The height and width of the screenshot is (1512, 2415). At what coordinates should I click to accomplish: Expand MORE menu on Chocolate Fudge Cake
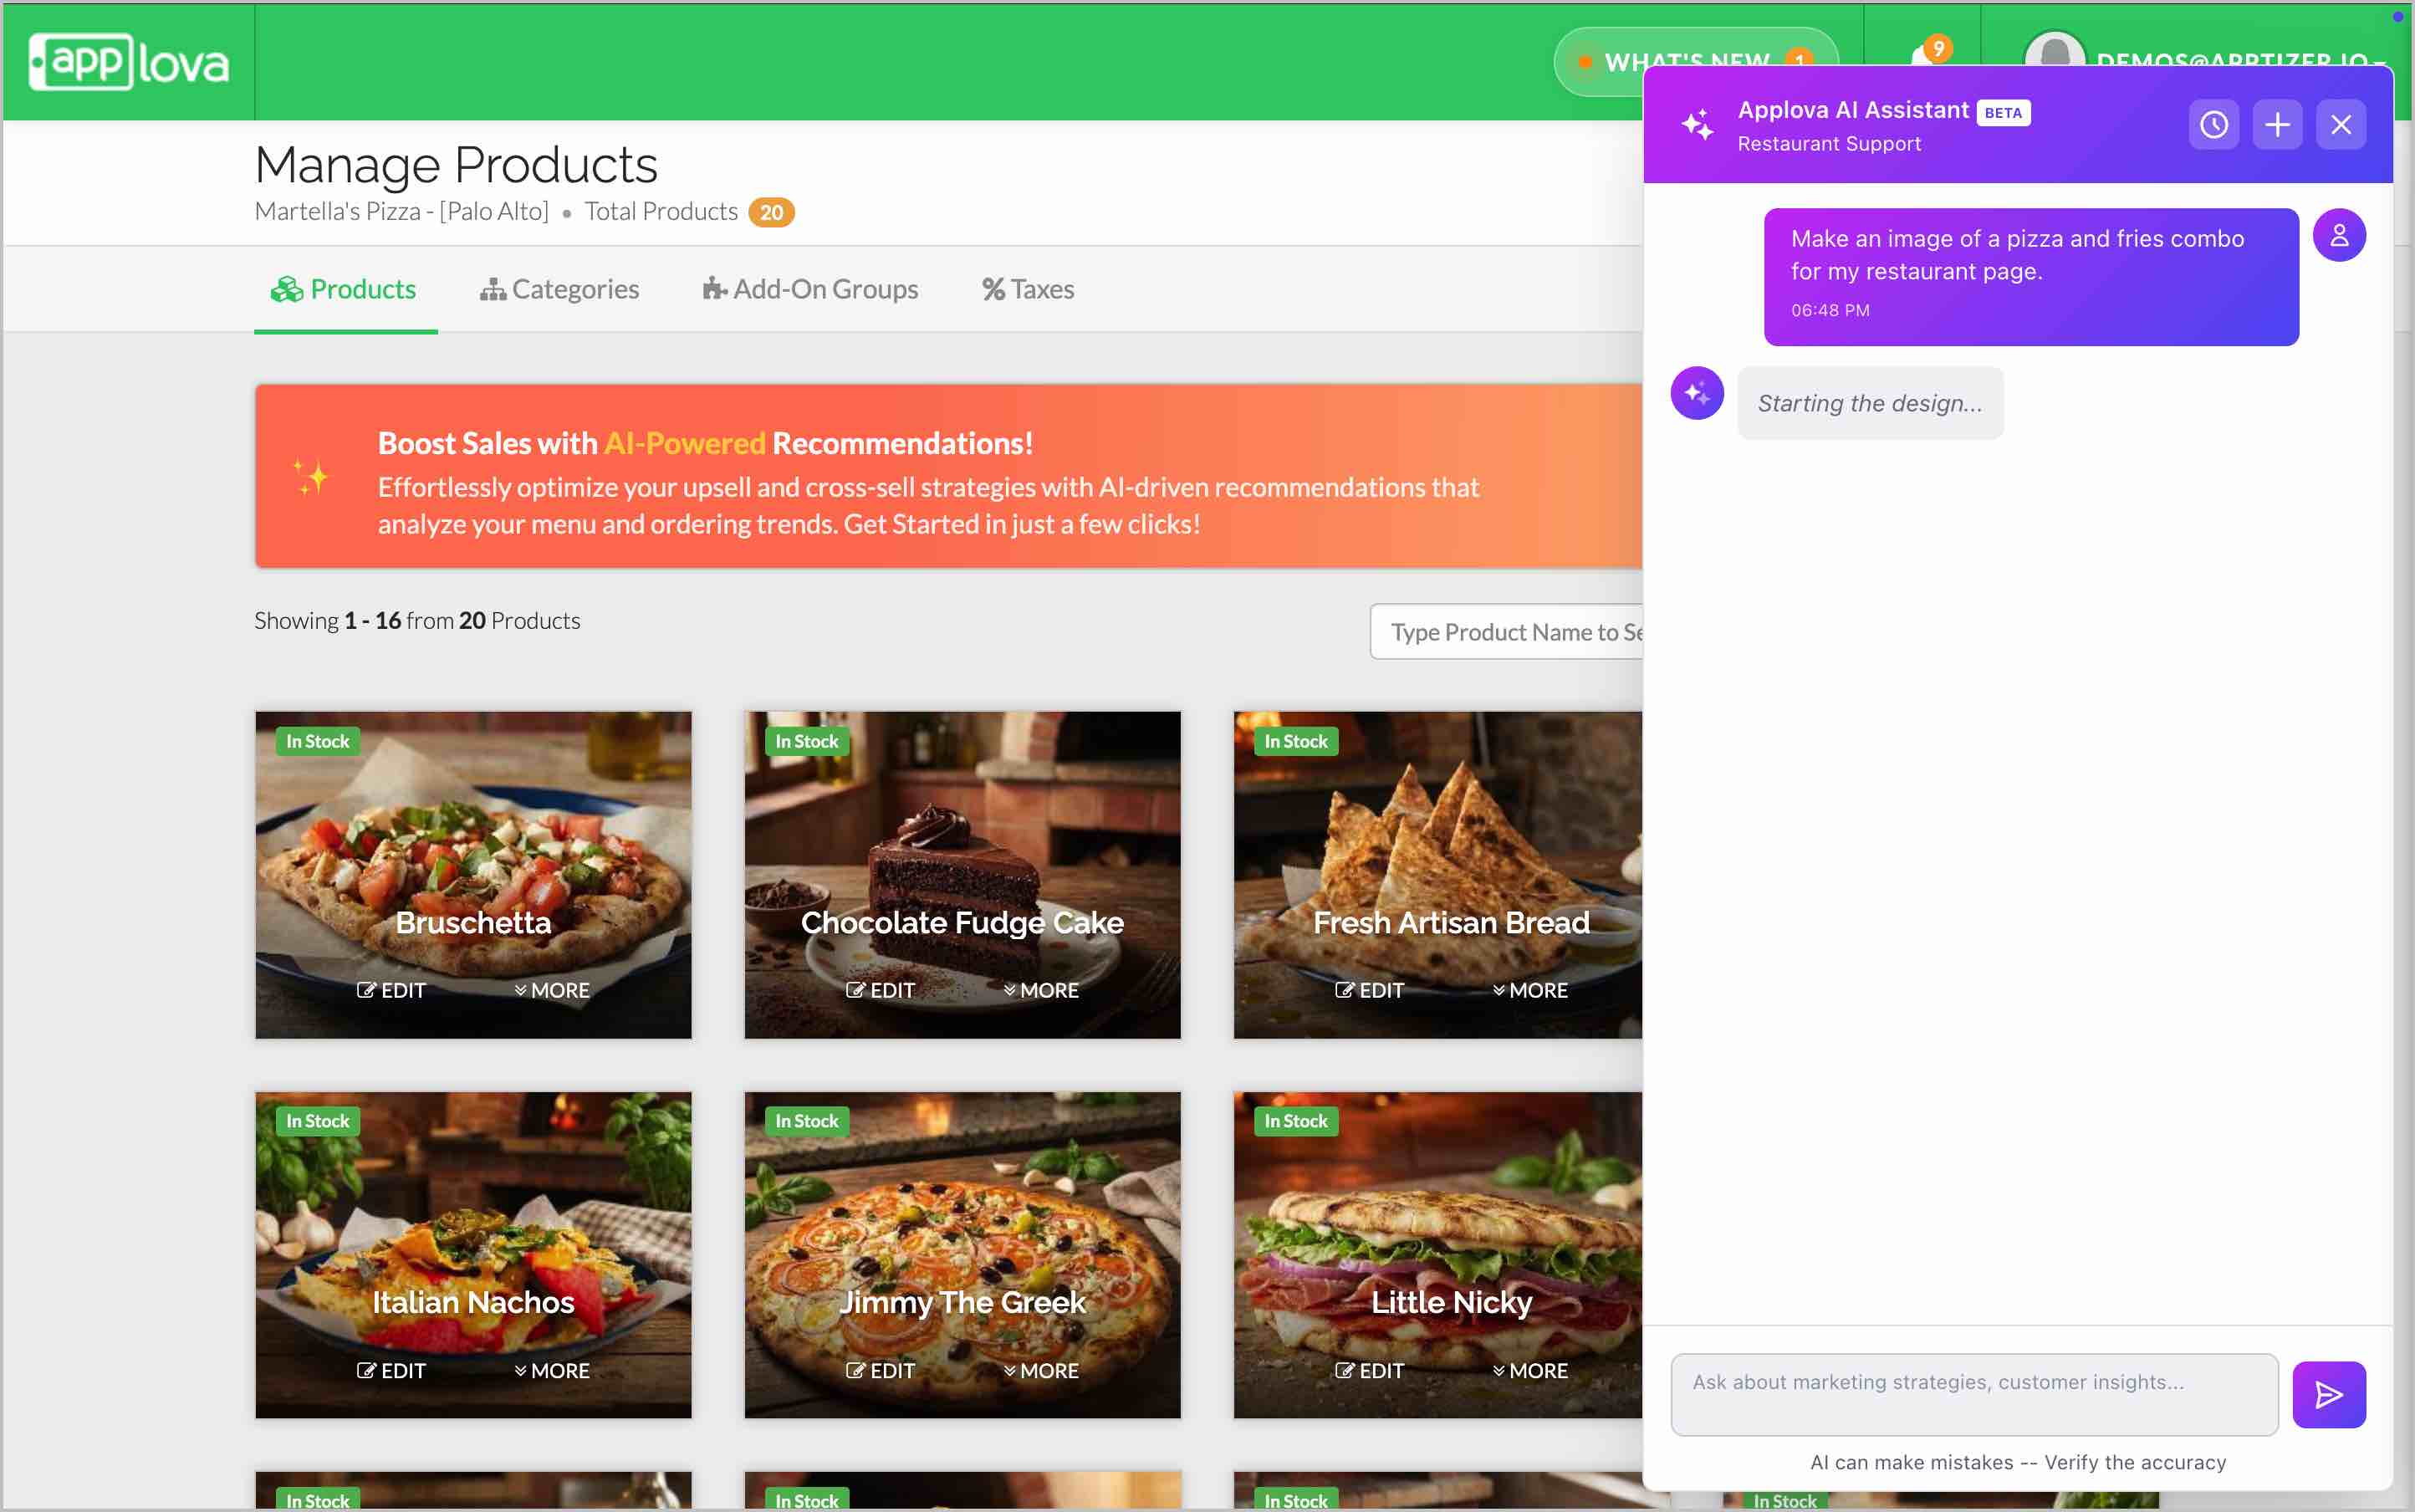(x=1041, y=990)
